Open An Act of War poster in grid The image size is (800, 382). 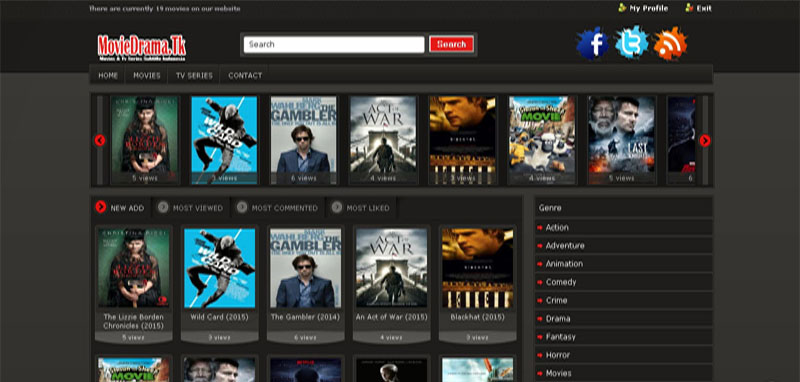coord(391,267)
